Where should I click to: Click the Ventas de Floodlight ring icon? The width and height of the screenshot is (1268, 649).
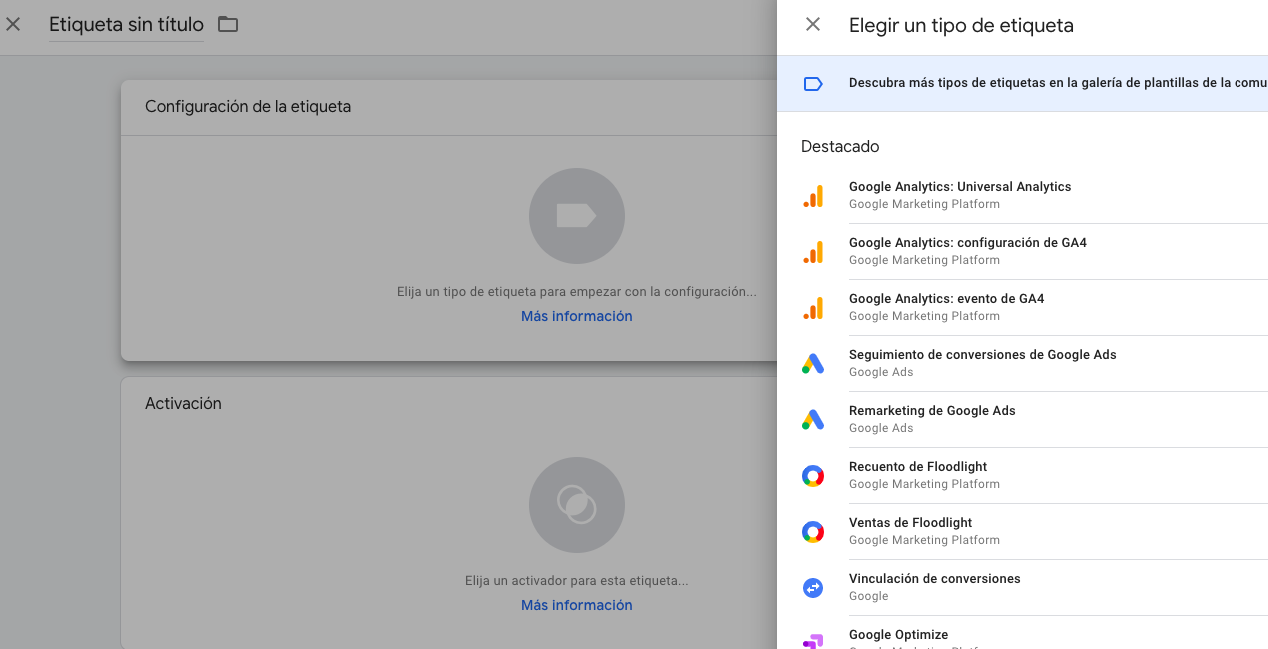[x=813, y=532]
